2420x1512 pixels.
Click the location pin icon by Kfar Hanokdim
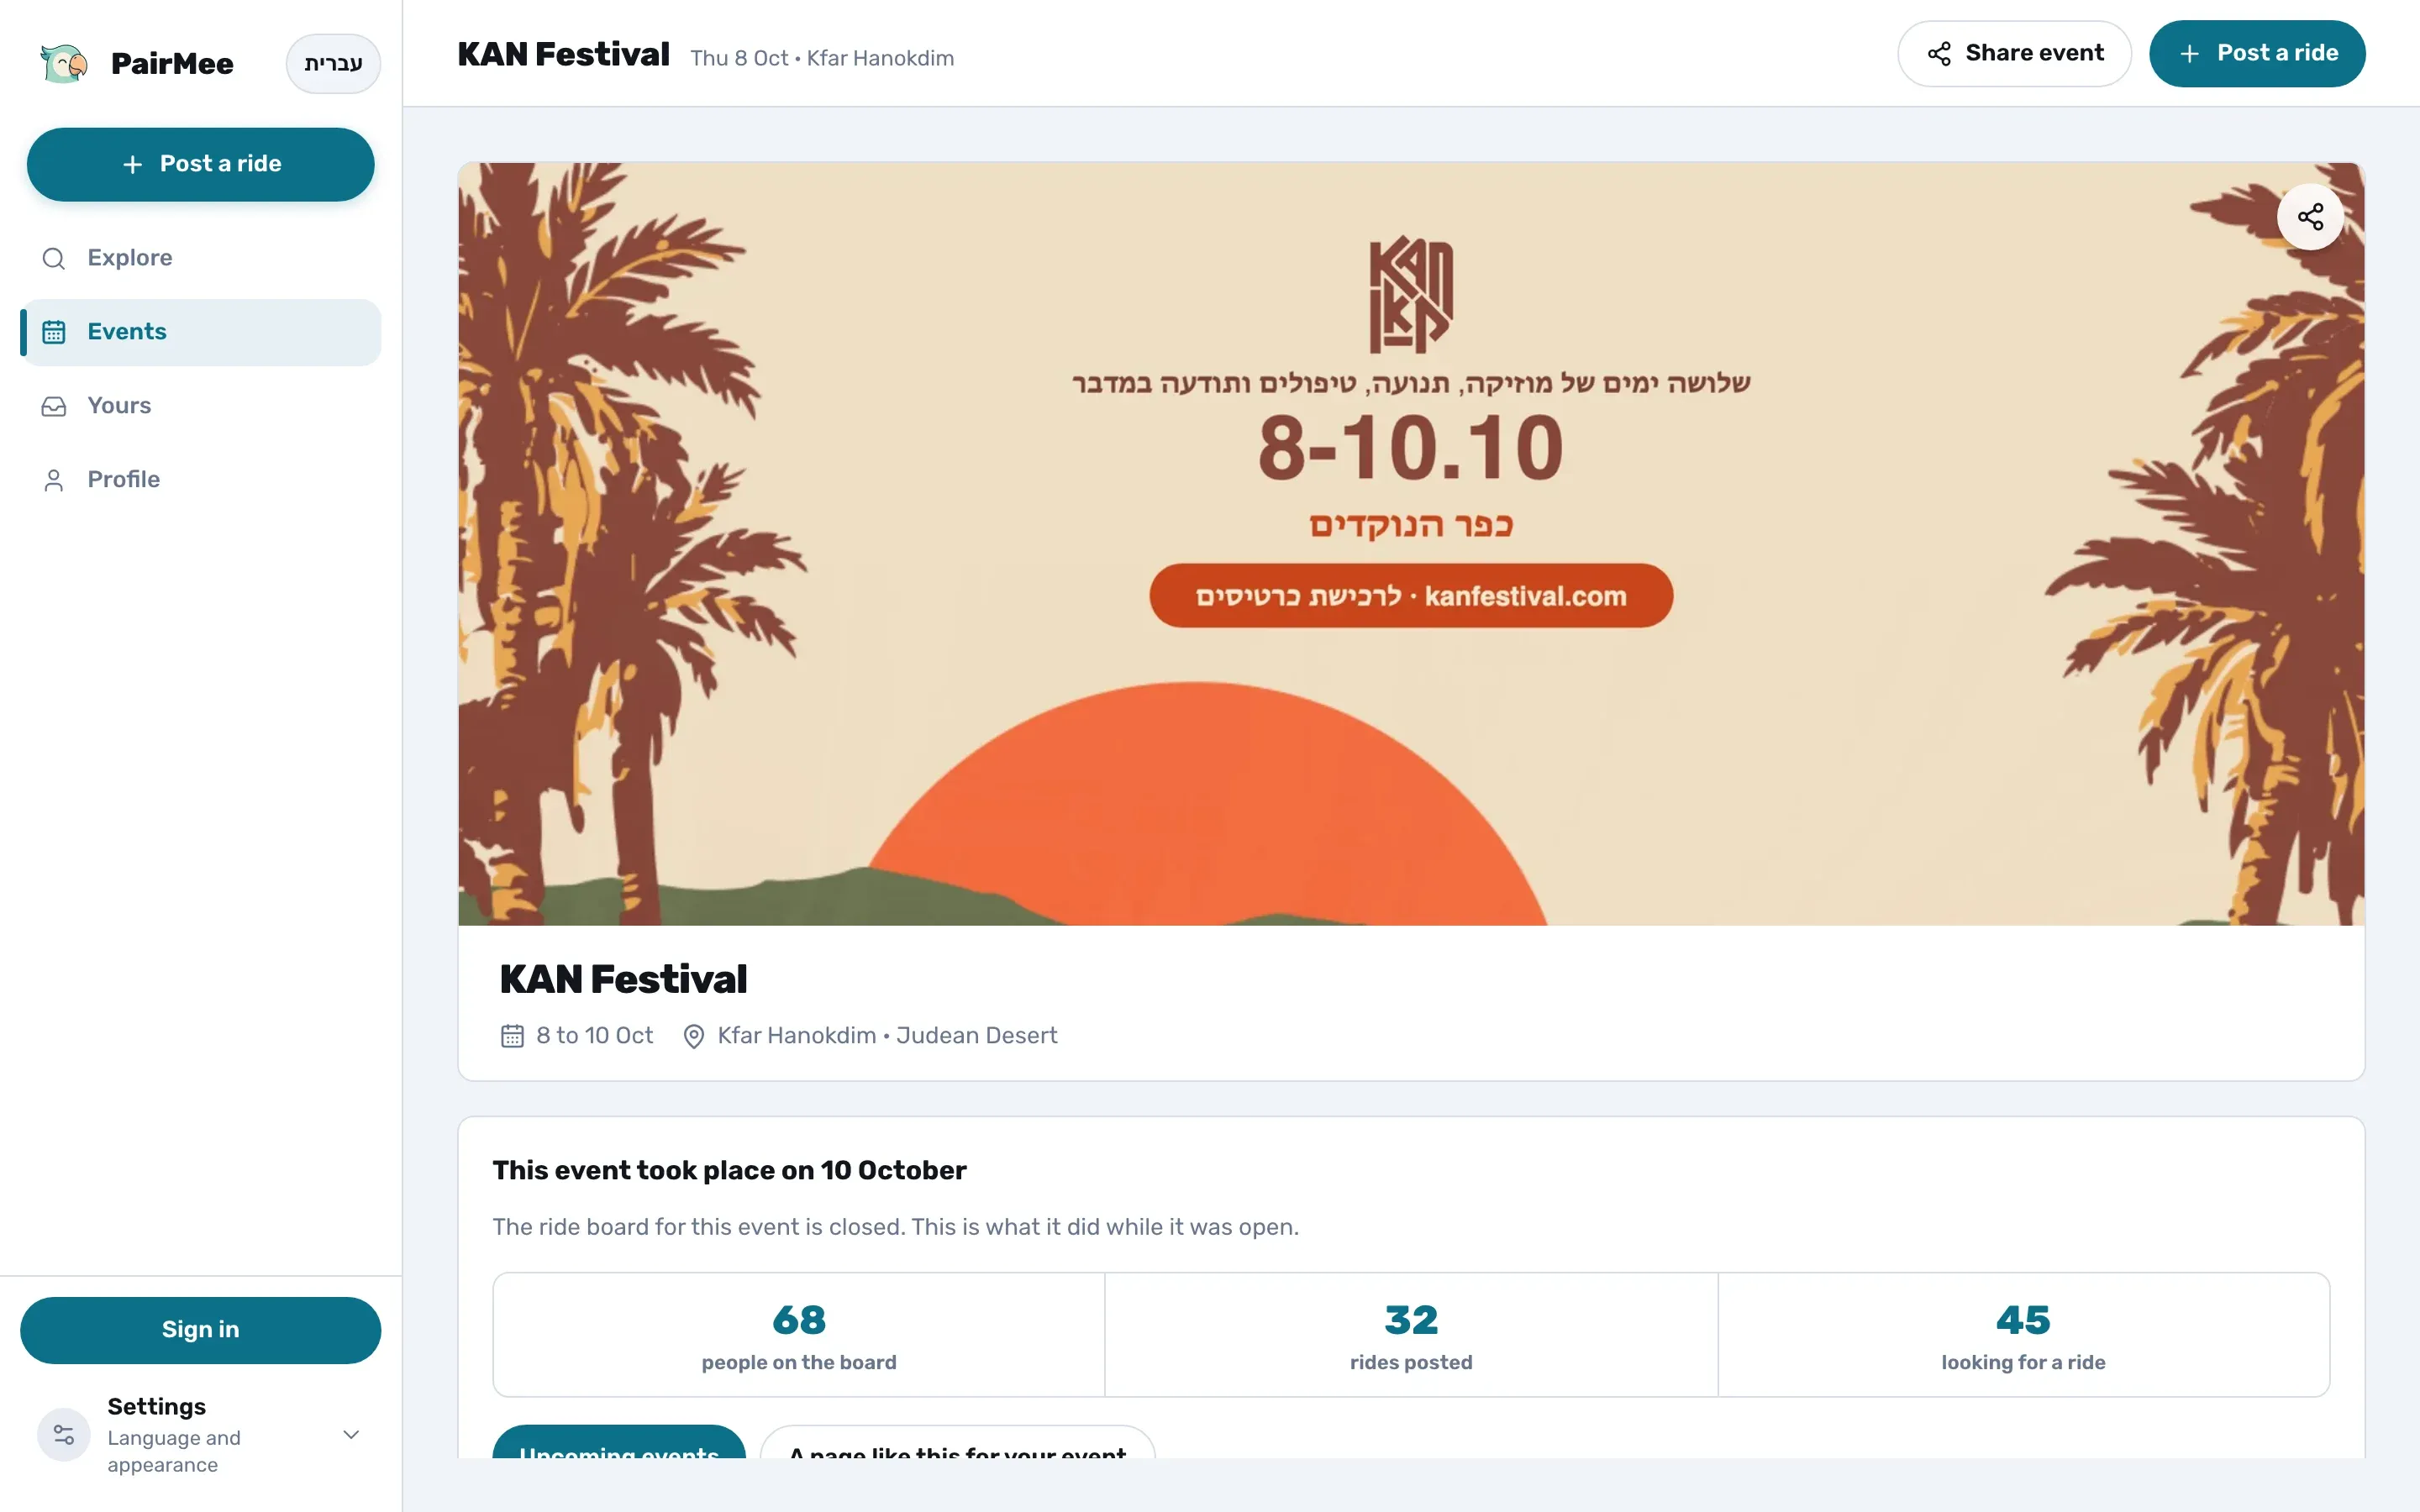pyautogui.click(x=693, y=1036)
